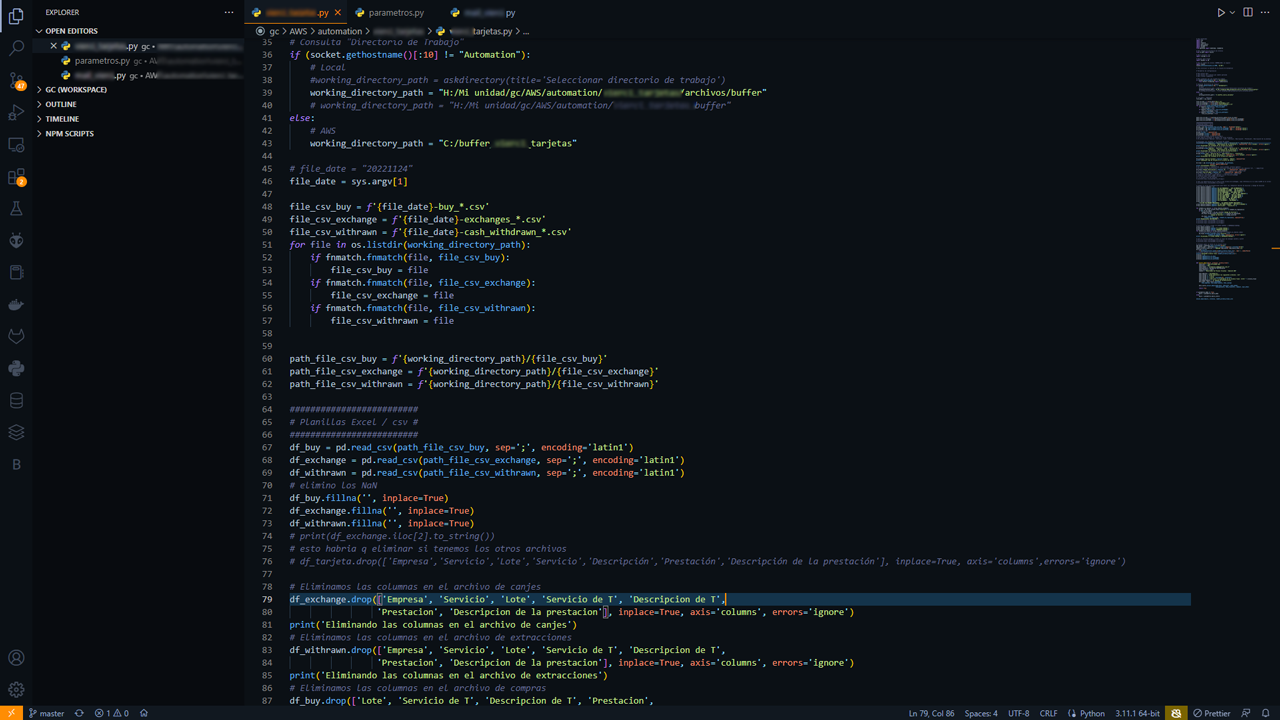This screenshot has height=720, width=1280.
Task: Click the Manage gear icon
Action: [x=16, y=689]
